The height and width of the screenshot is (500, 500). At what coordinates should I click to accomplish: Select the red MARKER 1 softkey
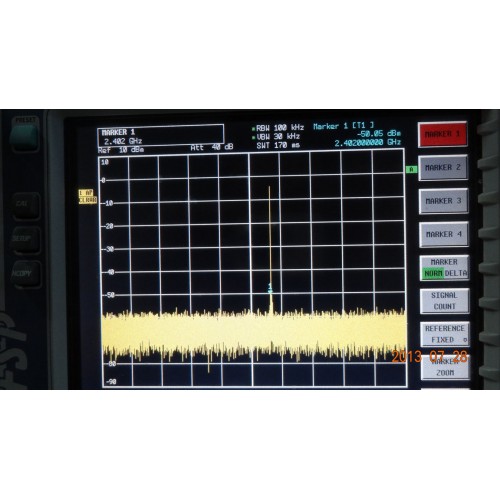coord(443,134)
